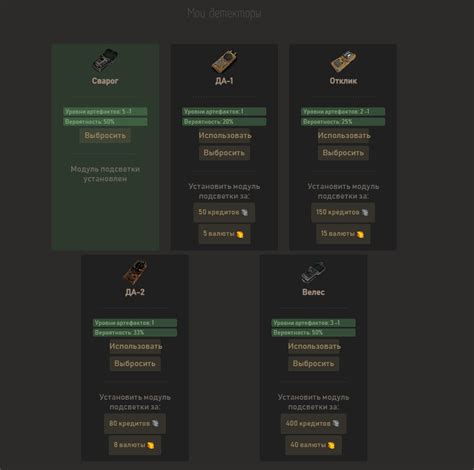Install ДА-2 module for 8 валюты
The image size is (474, 470).
(x=135, y=445)
